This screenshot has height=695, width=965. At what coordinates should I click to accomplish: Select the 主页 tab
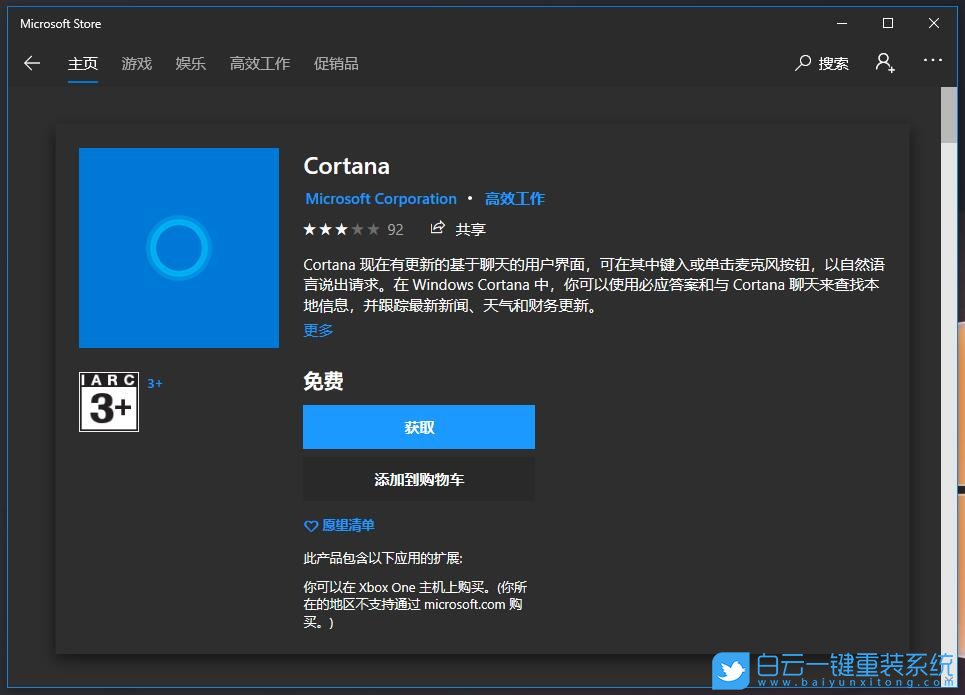click(83, 63)
